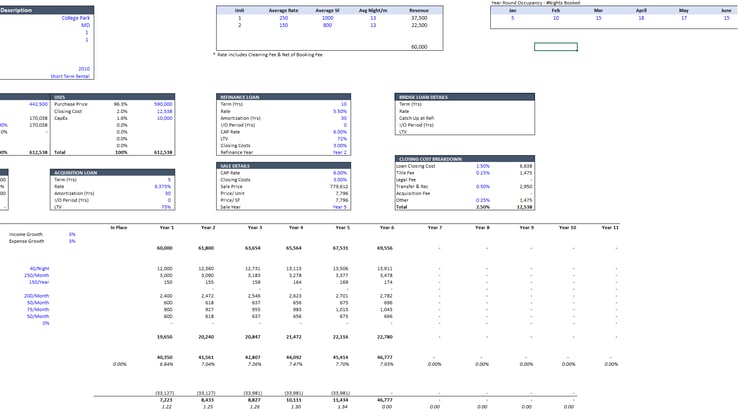750x410 pixels.
Task: Click the 'In Place' column header
Action: coord(119,228)
